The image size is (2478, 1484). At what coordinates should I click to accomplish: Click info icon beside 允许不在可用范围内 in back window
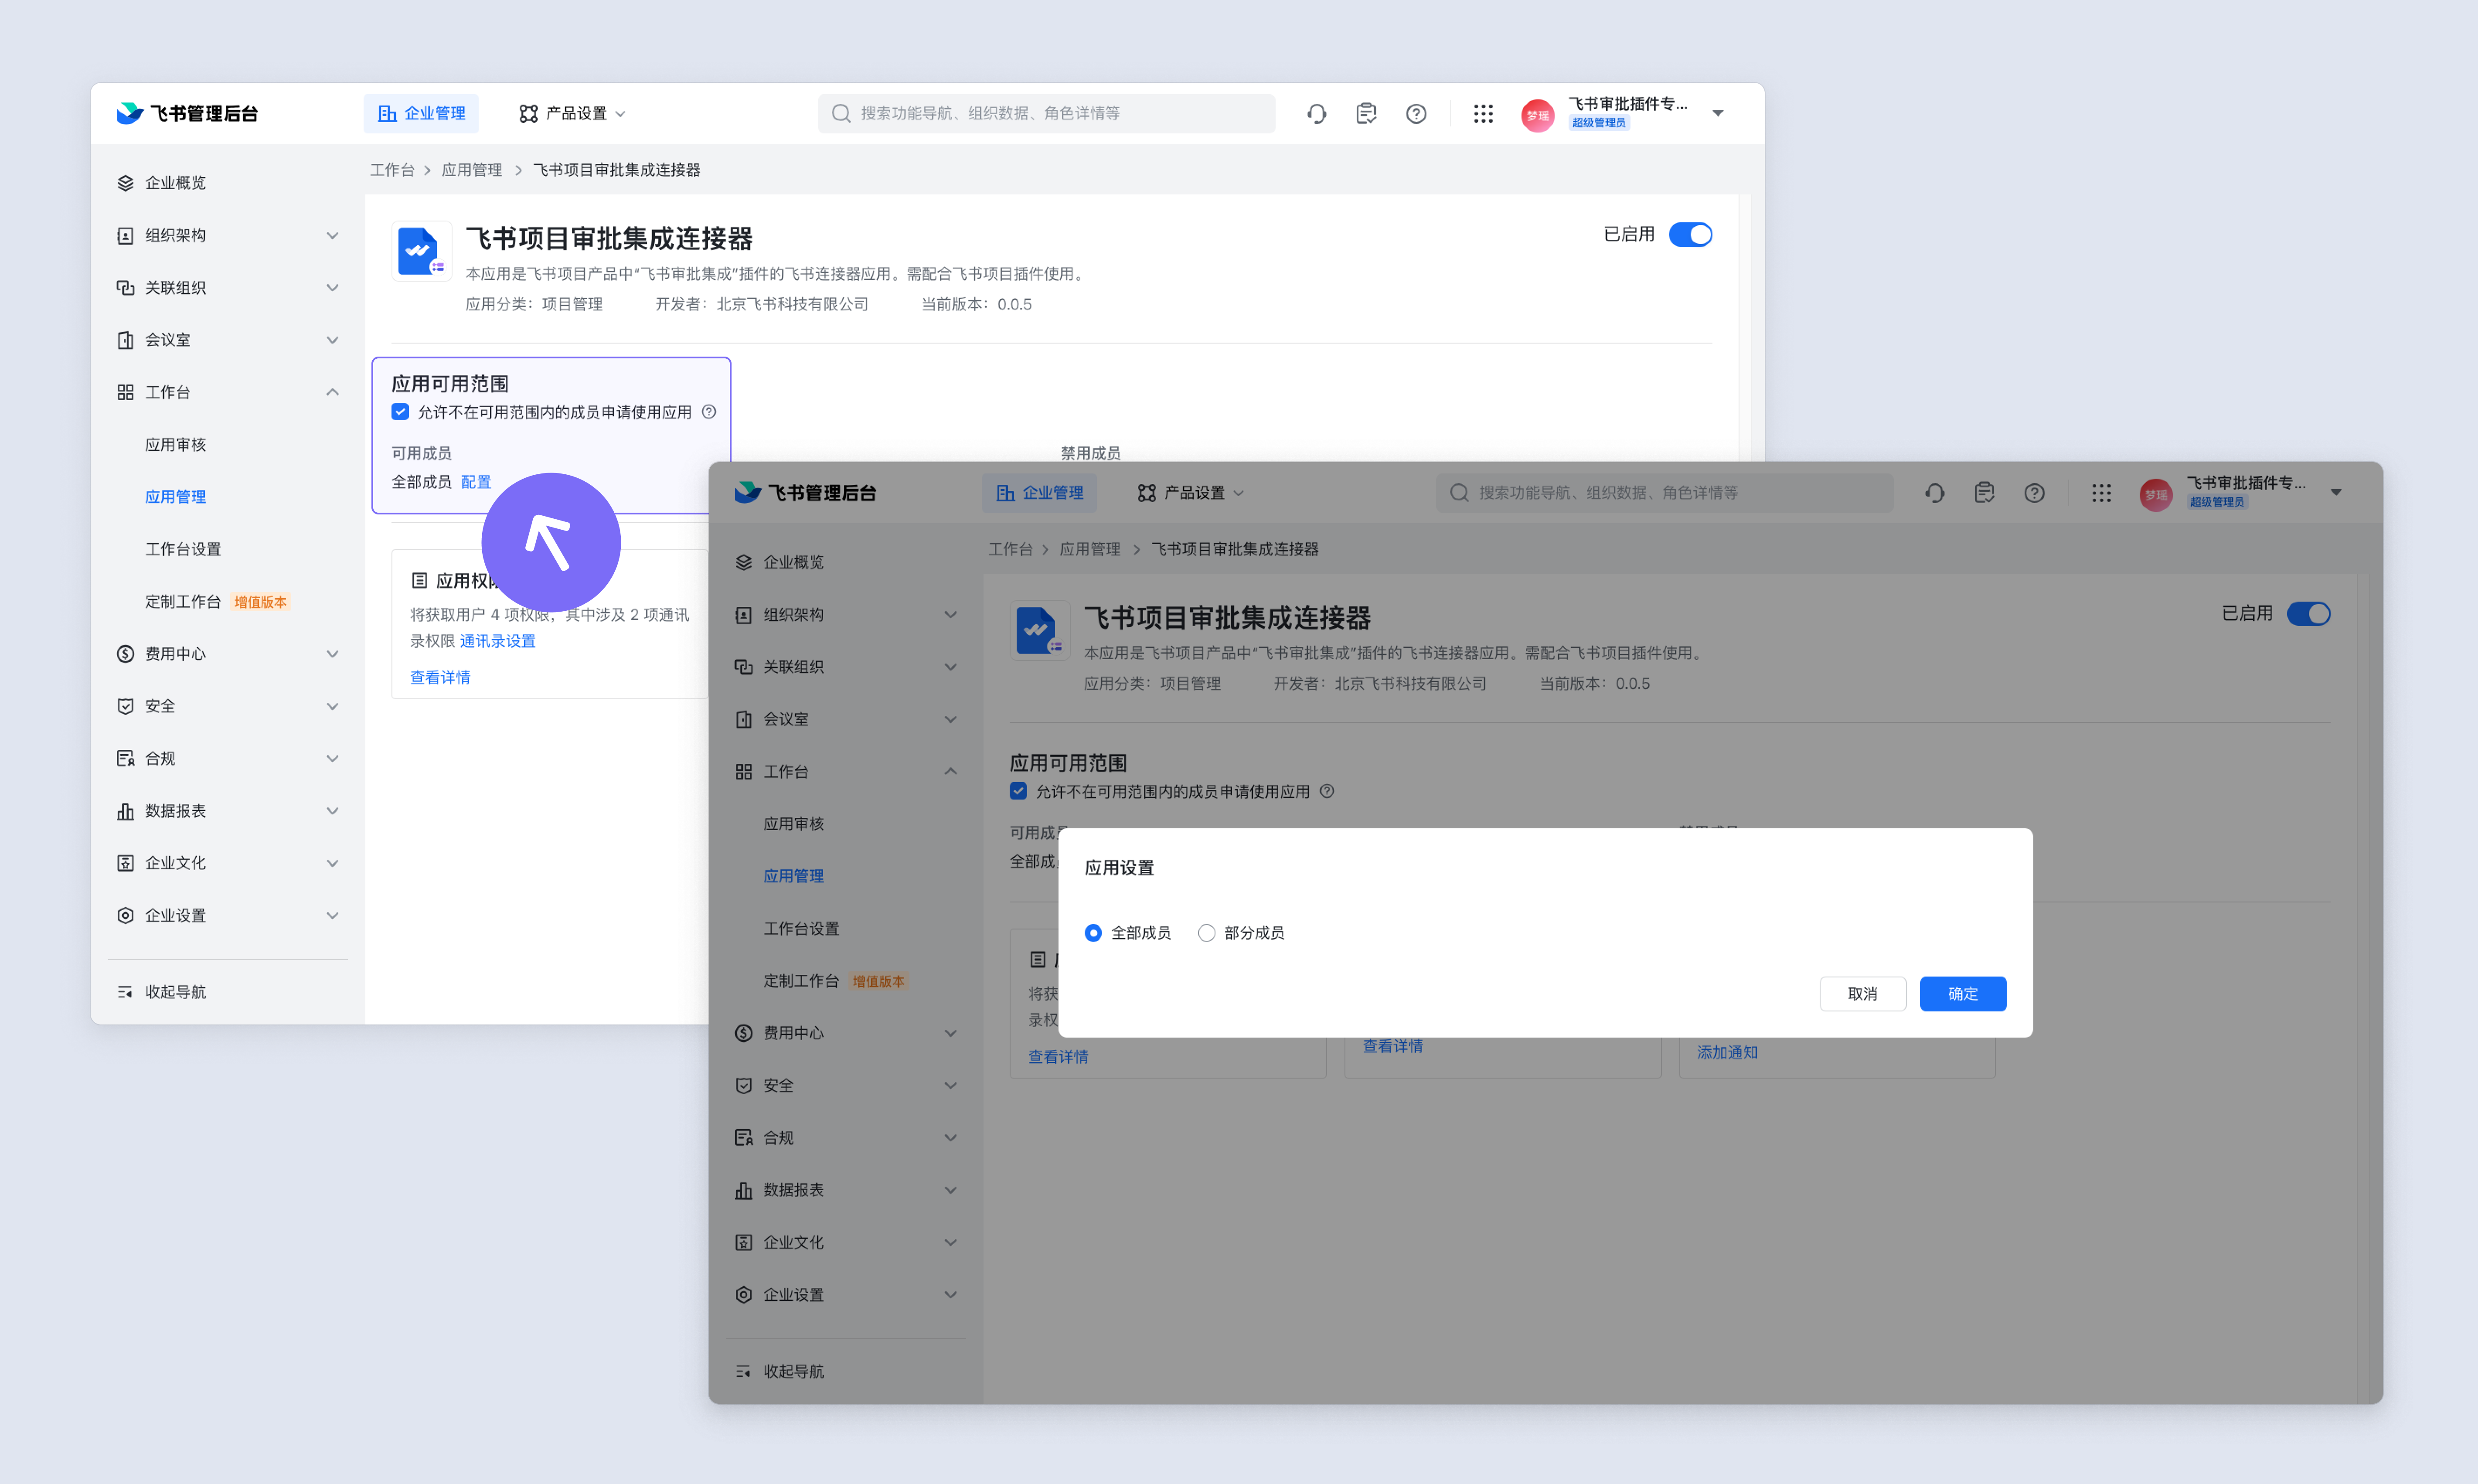[709, 412]
